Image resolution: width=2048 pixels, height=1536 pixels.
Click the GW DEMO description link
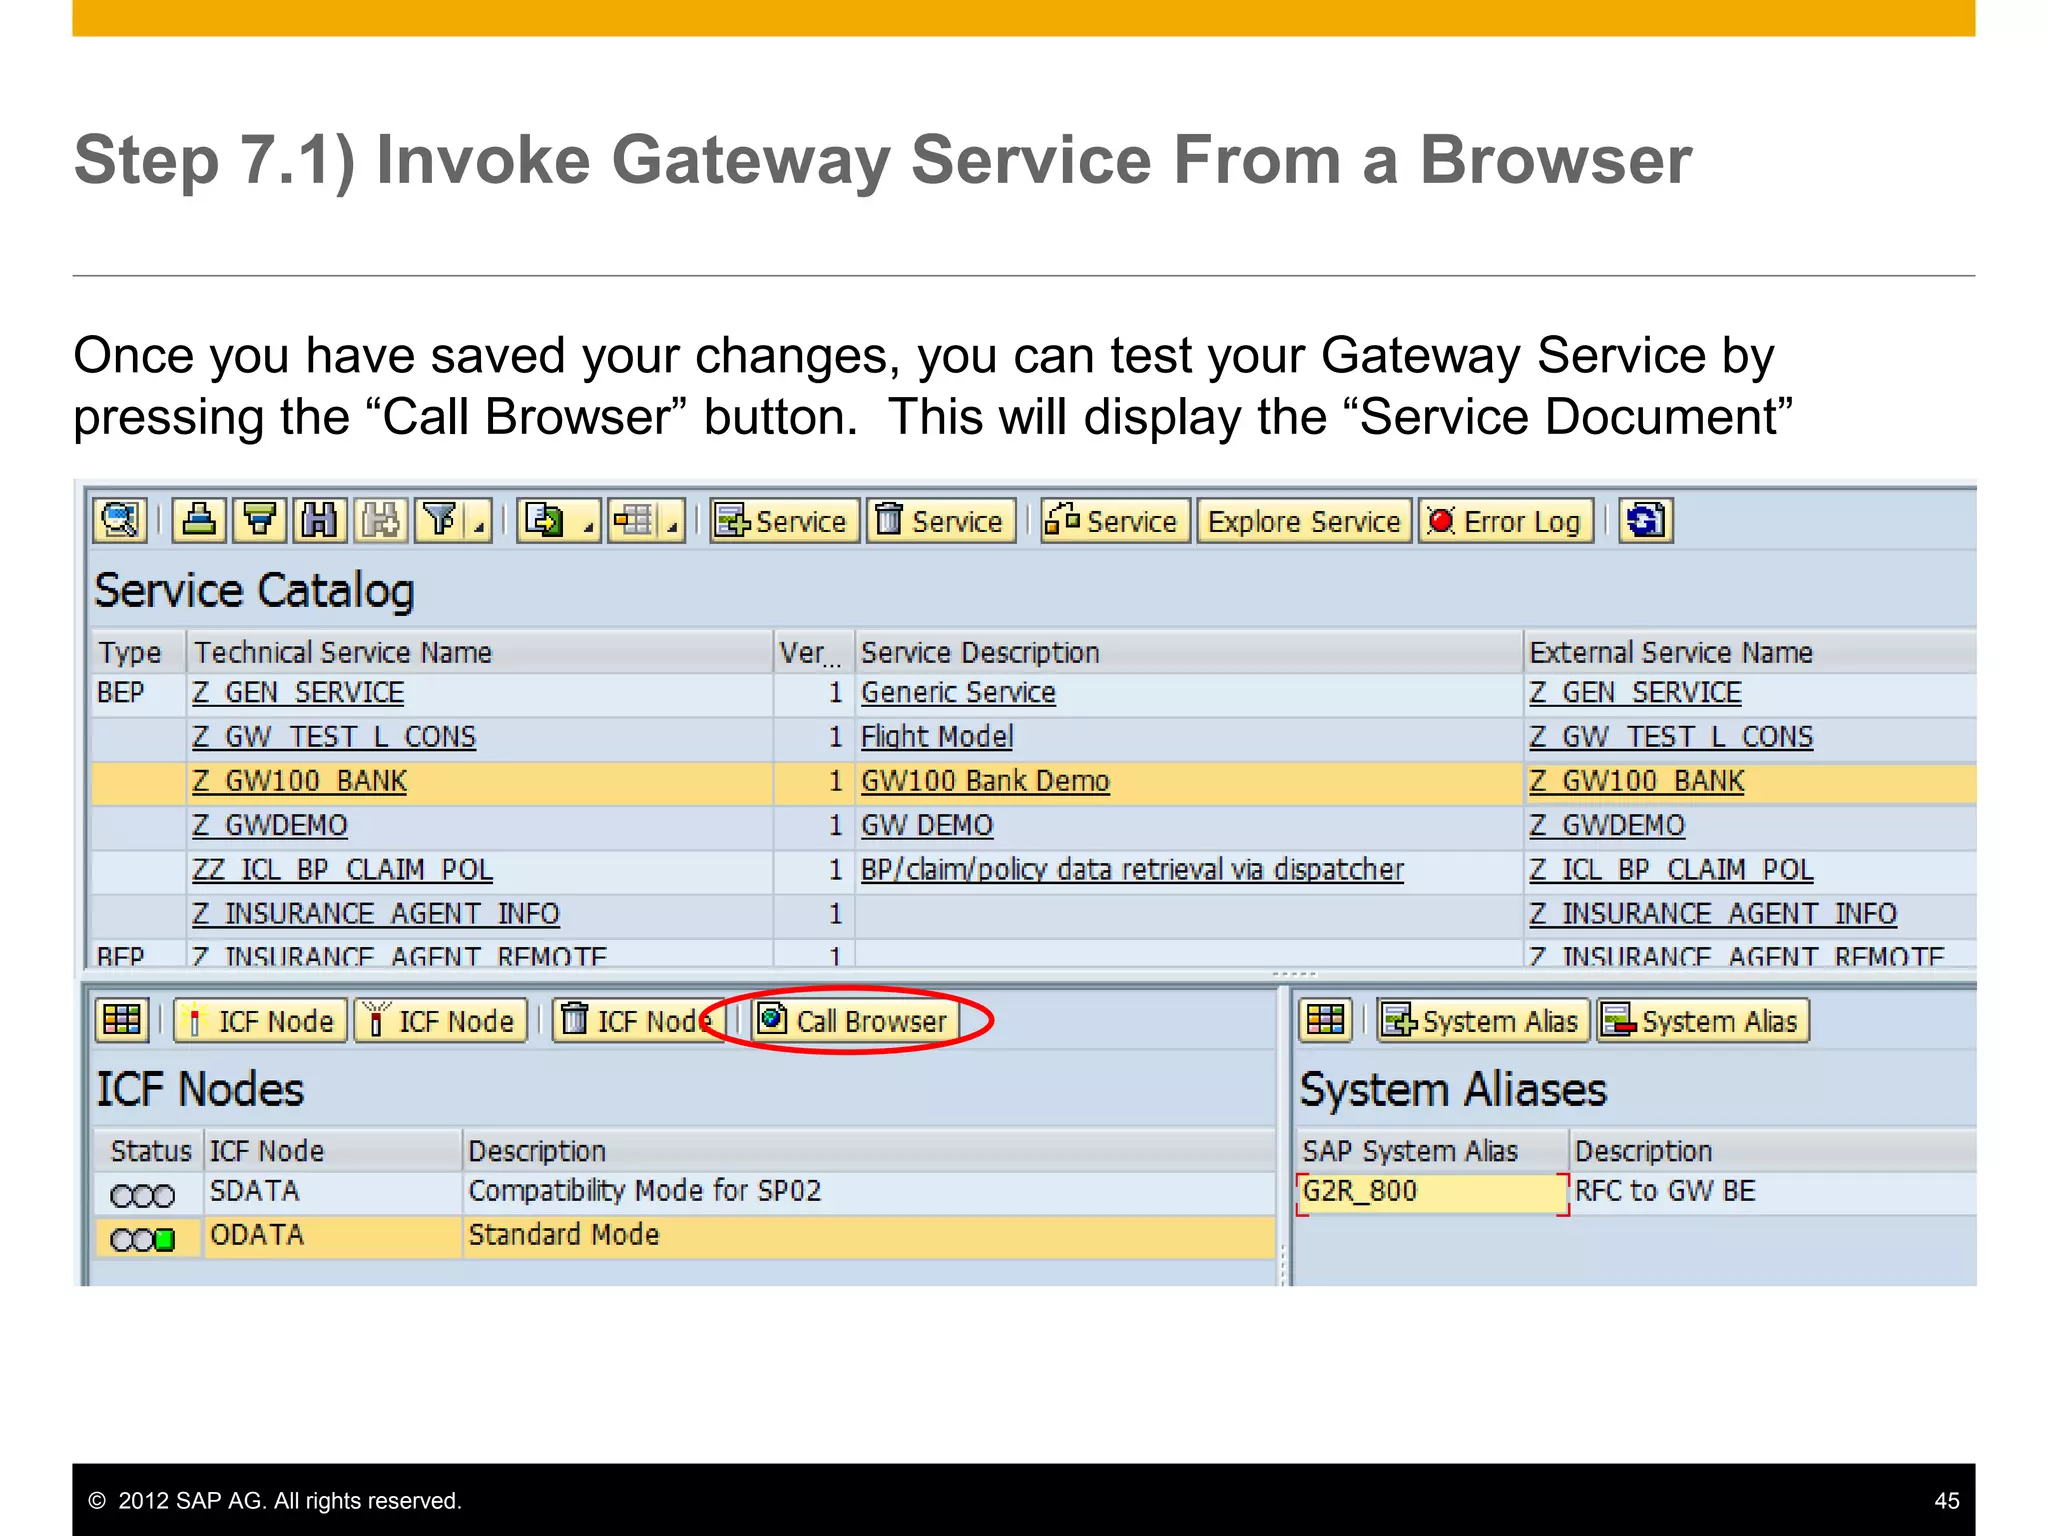(x=927, y=825)
